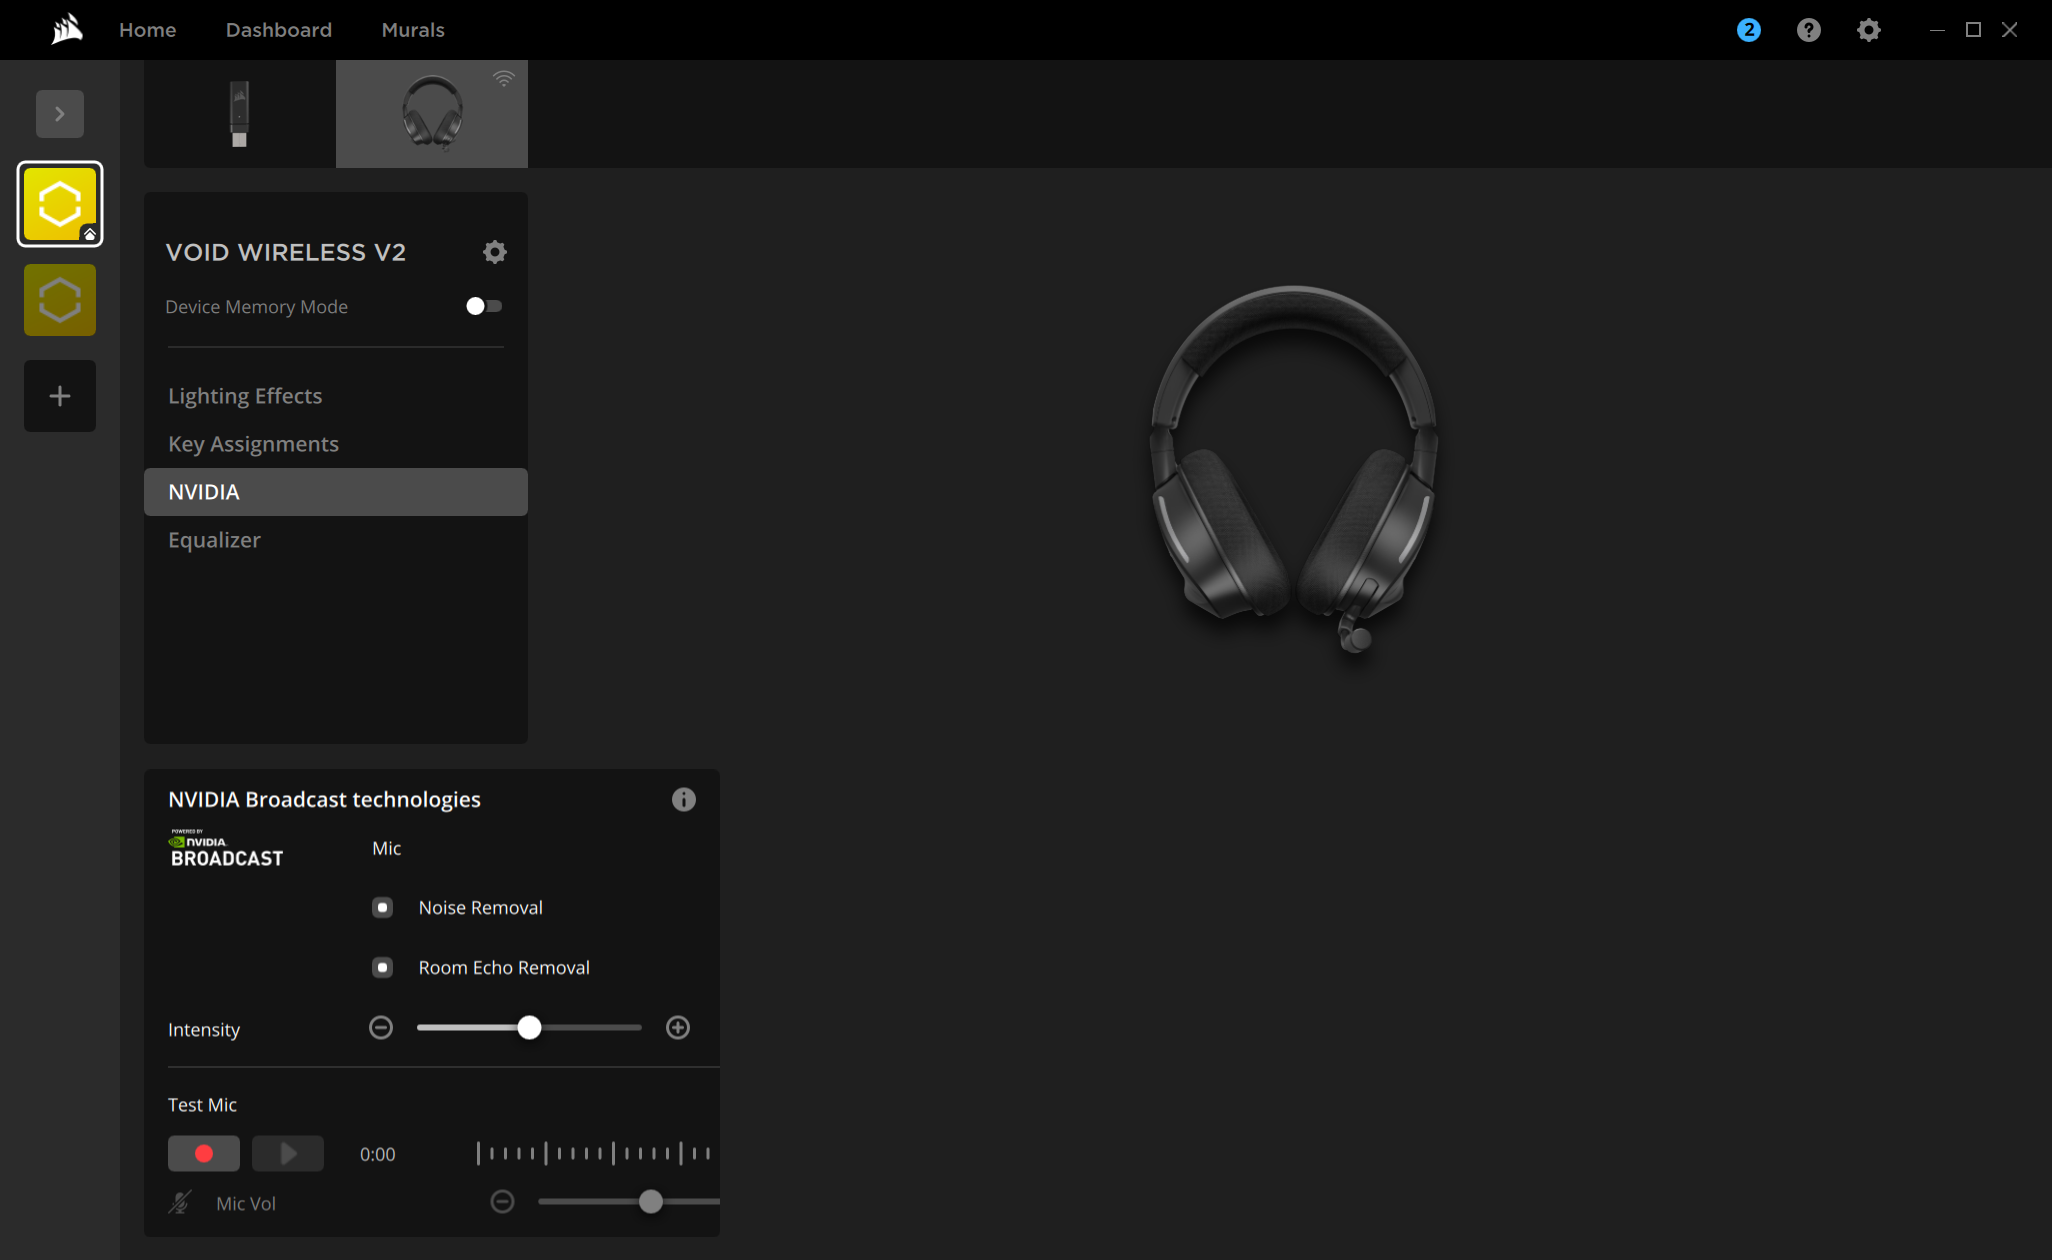Click the Mic Vol slider handle
The image size is (2052, 1260).
651,1201
